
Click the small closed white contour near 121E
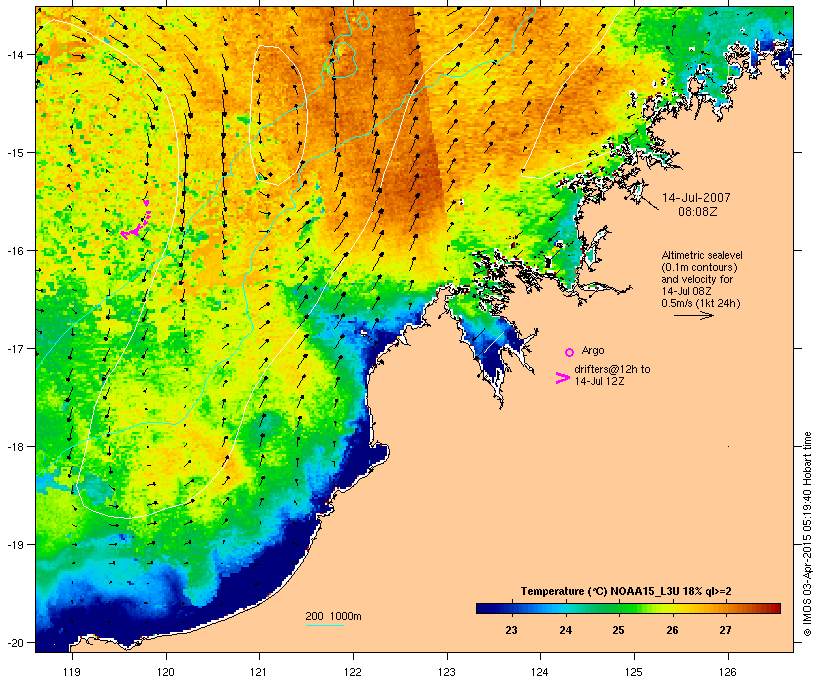coord(278,115)
